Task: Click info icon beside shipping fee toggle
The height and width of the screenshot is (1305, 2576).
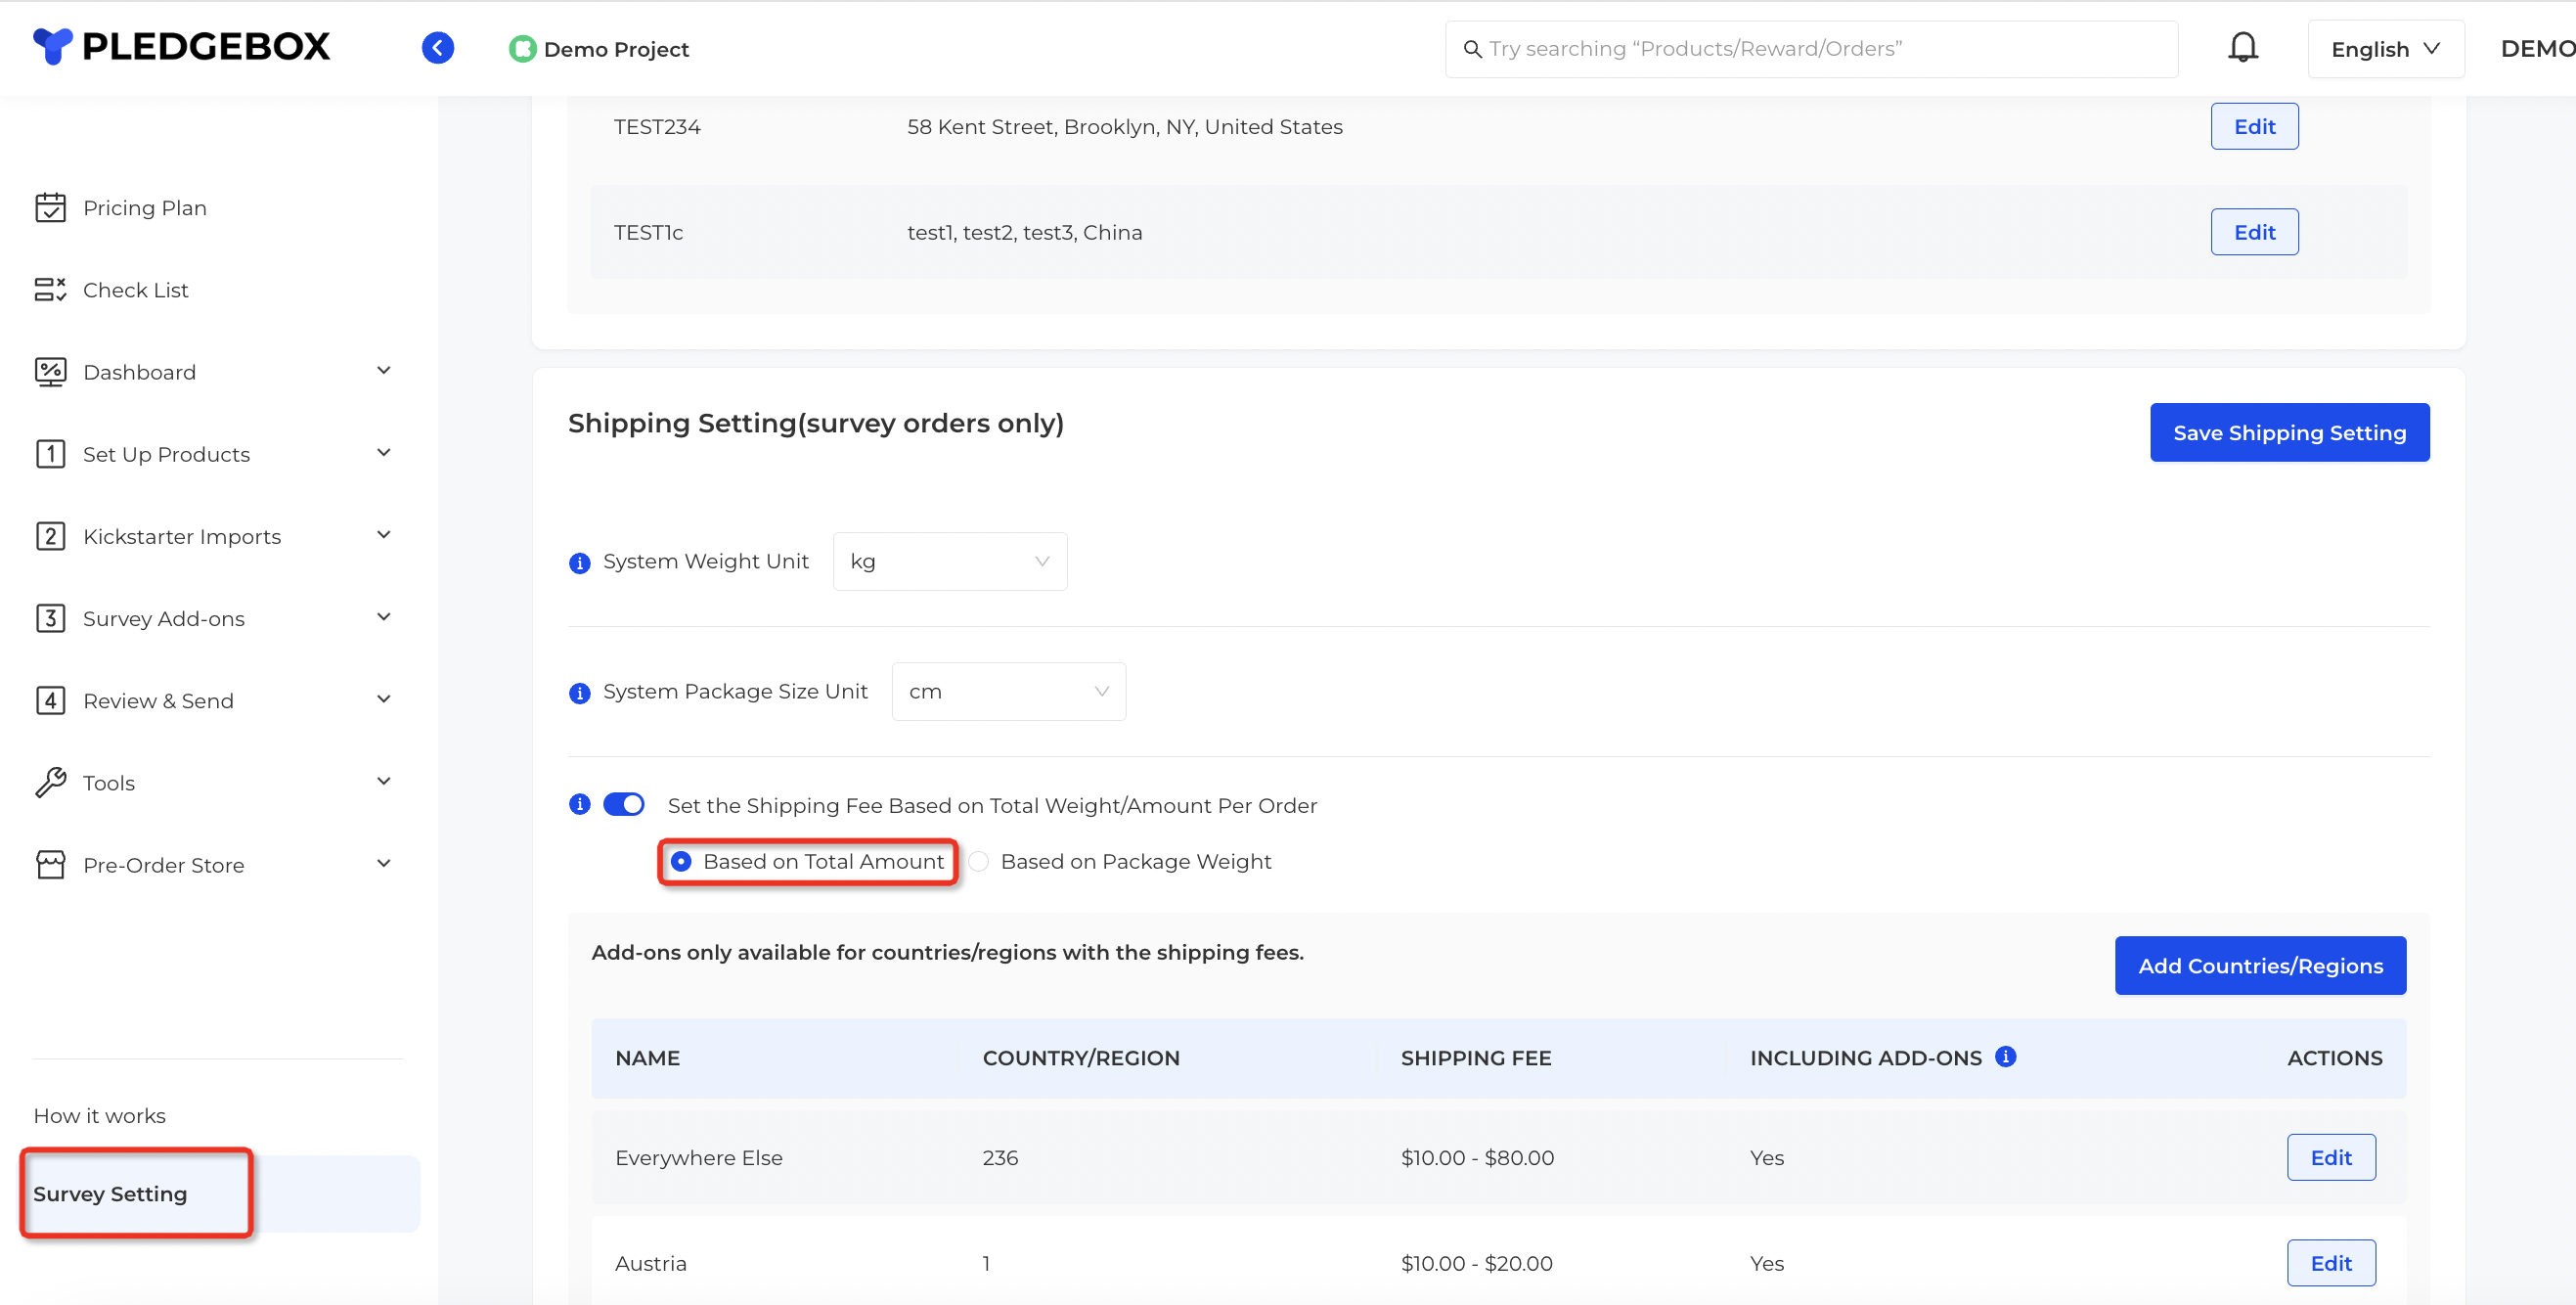Action: click(579, 804)
